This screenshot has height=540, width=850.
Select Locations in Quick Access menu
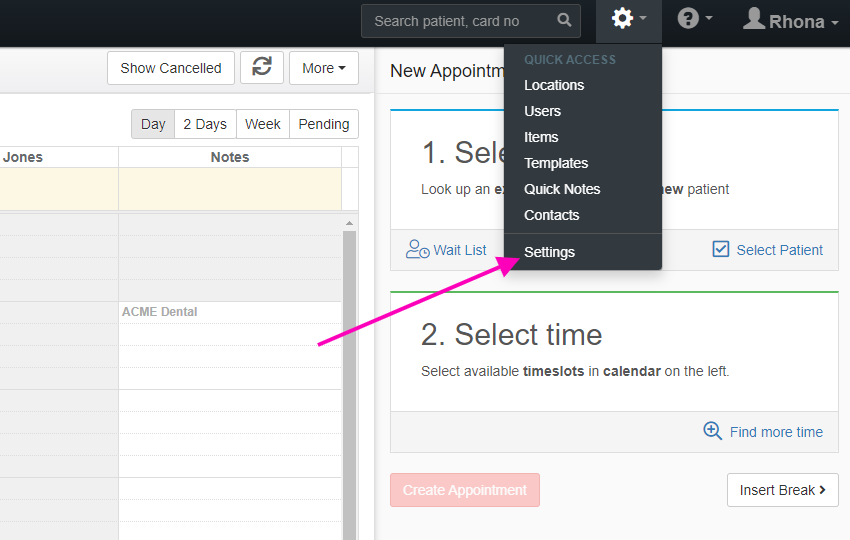pyautogui.click(x=553, y=85)
